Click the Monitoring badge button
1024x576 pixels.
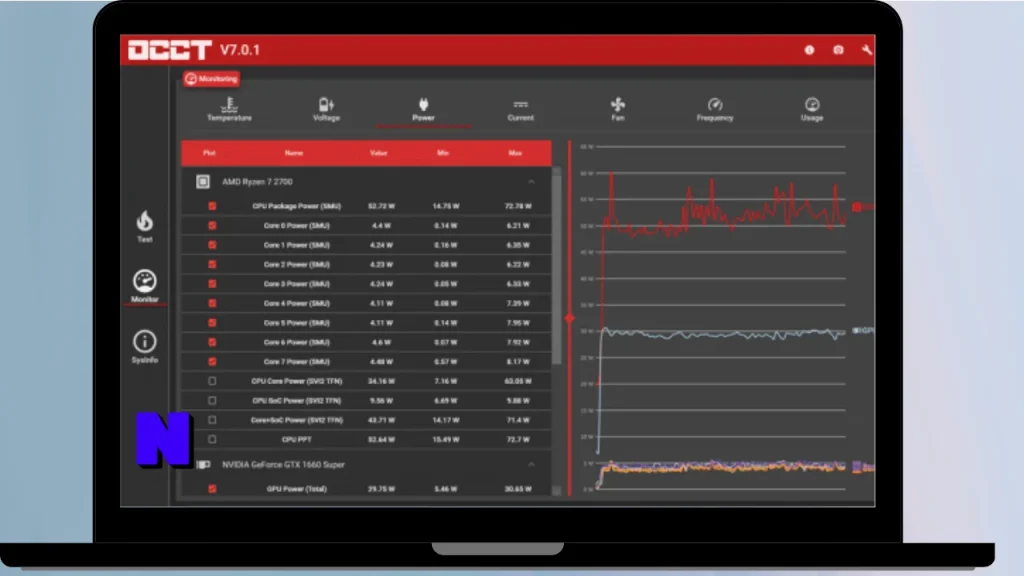[x=212, y=79]
